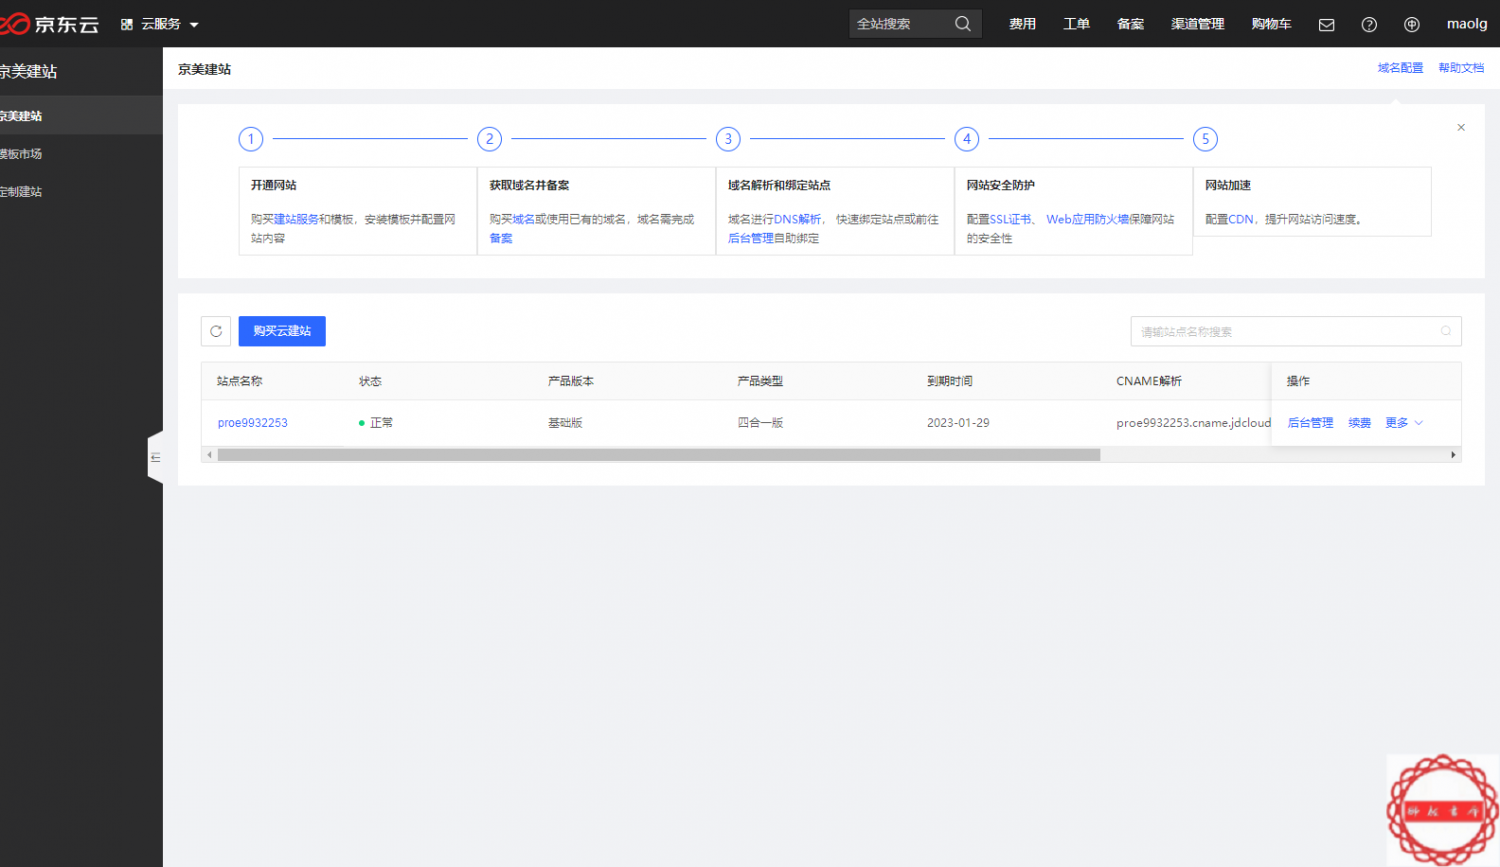This screenshot has height=867, width=1500.
Task: Click the scrollbar's left arrow under the table
Action: click(x=209, y=455)
